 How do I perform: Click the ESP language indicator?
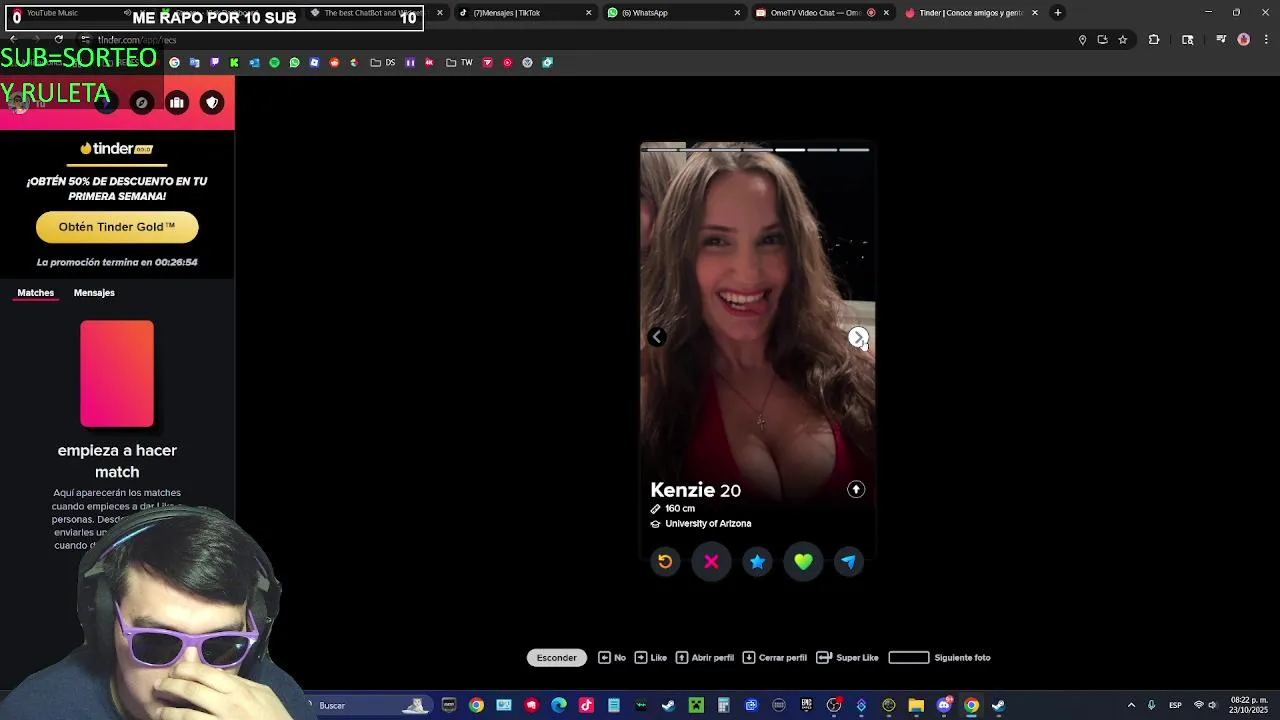point(1175,705)
